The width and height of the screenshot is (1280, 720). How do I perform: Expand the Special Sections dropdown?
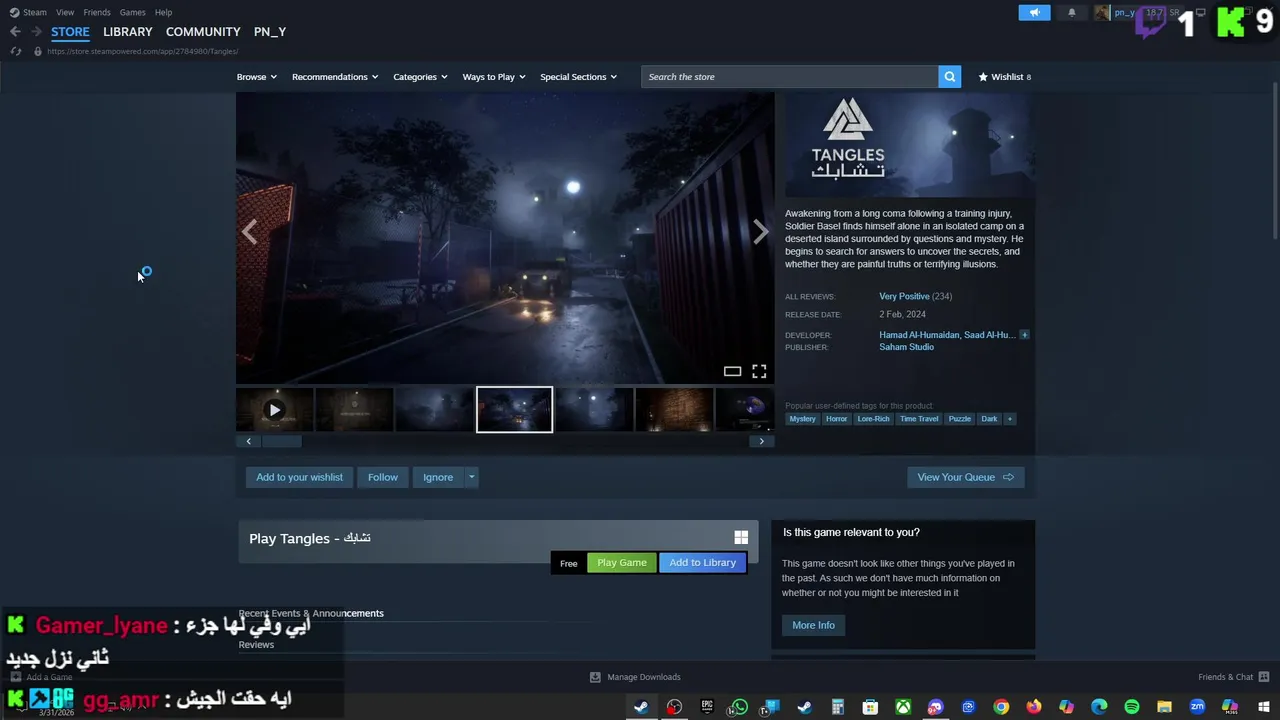click(x=578, y=77)
